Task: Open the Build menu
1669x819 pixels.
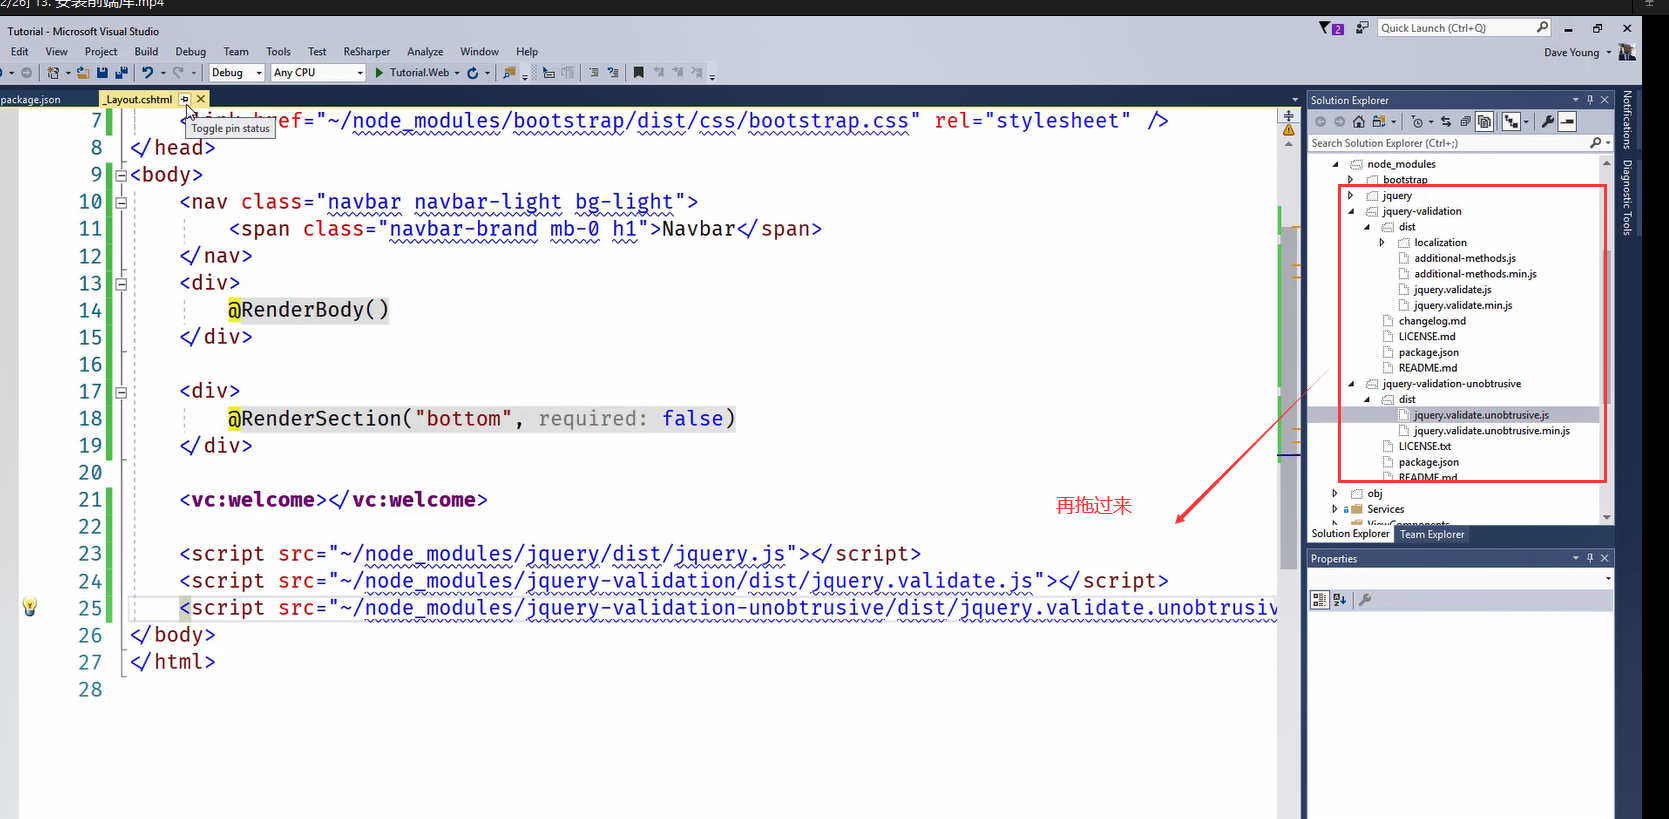Action: click(x=146, y=52)
